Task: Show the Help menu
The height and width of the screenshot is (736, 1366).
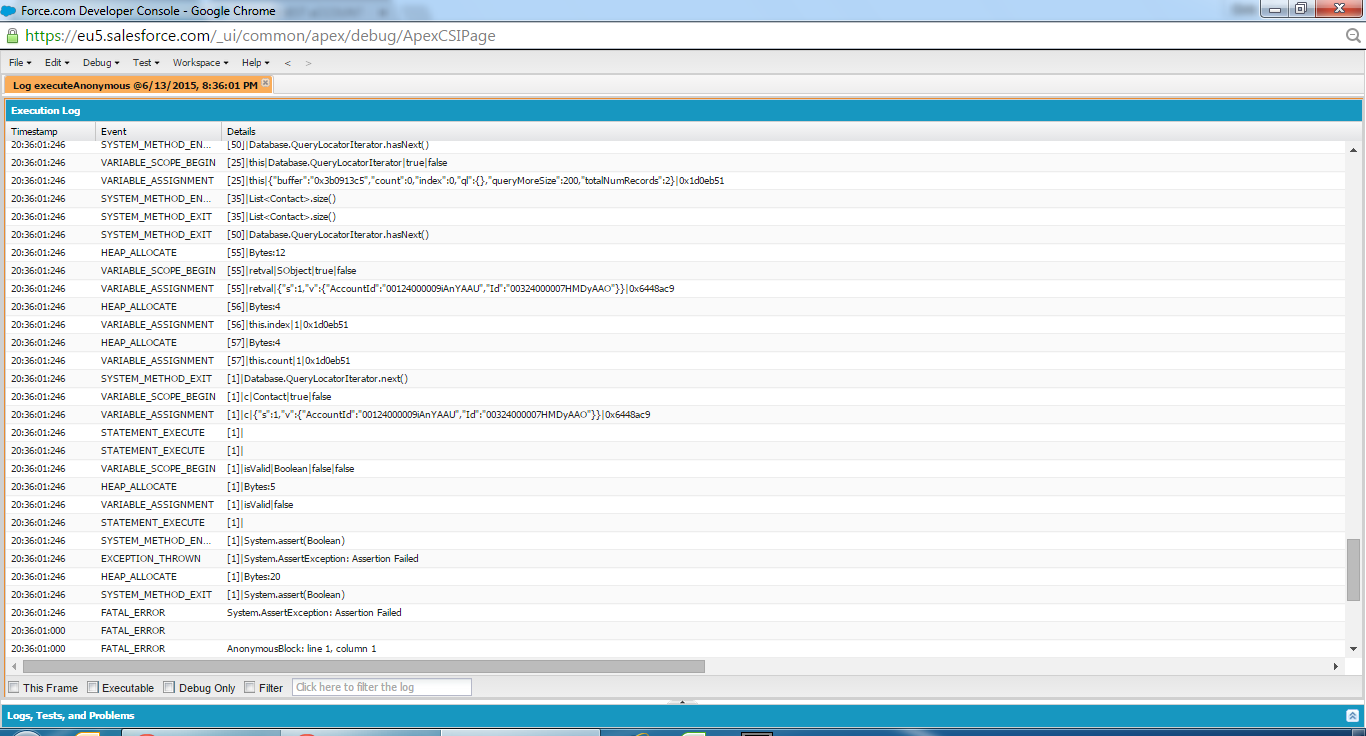Action: tap(256, 63)
